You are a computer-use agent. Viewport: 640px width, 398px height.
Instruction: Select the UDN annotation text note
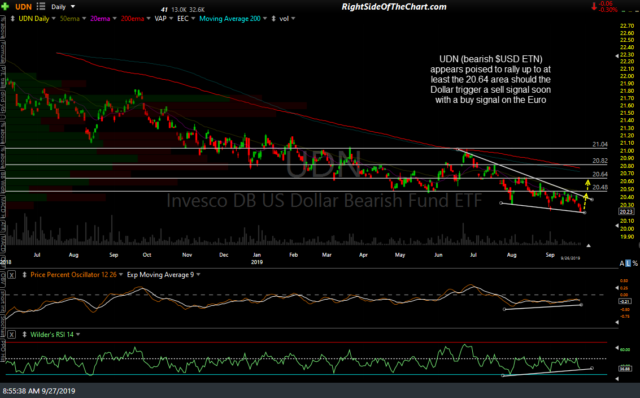[x=490, y=80]
